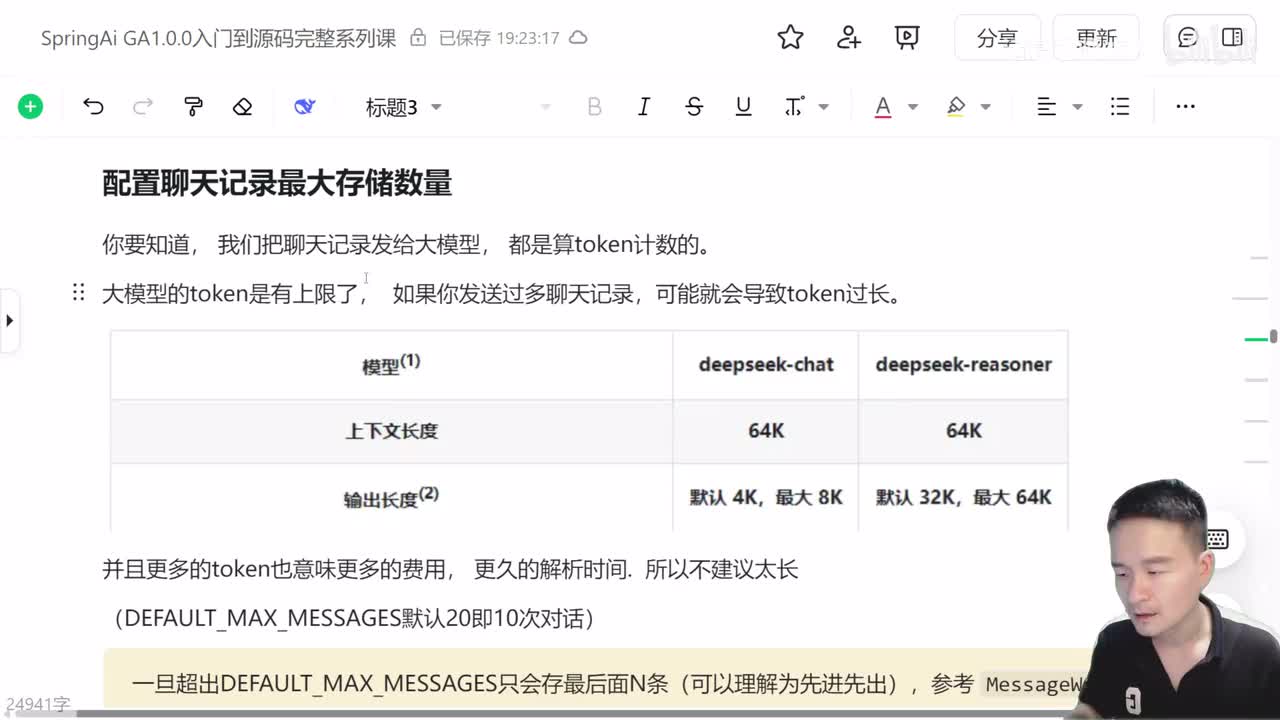This screenshot has height=720, width=1280.
Task: Toggle the right sidebar panel
Action: coord(1232,38)
